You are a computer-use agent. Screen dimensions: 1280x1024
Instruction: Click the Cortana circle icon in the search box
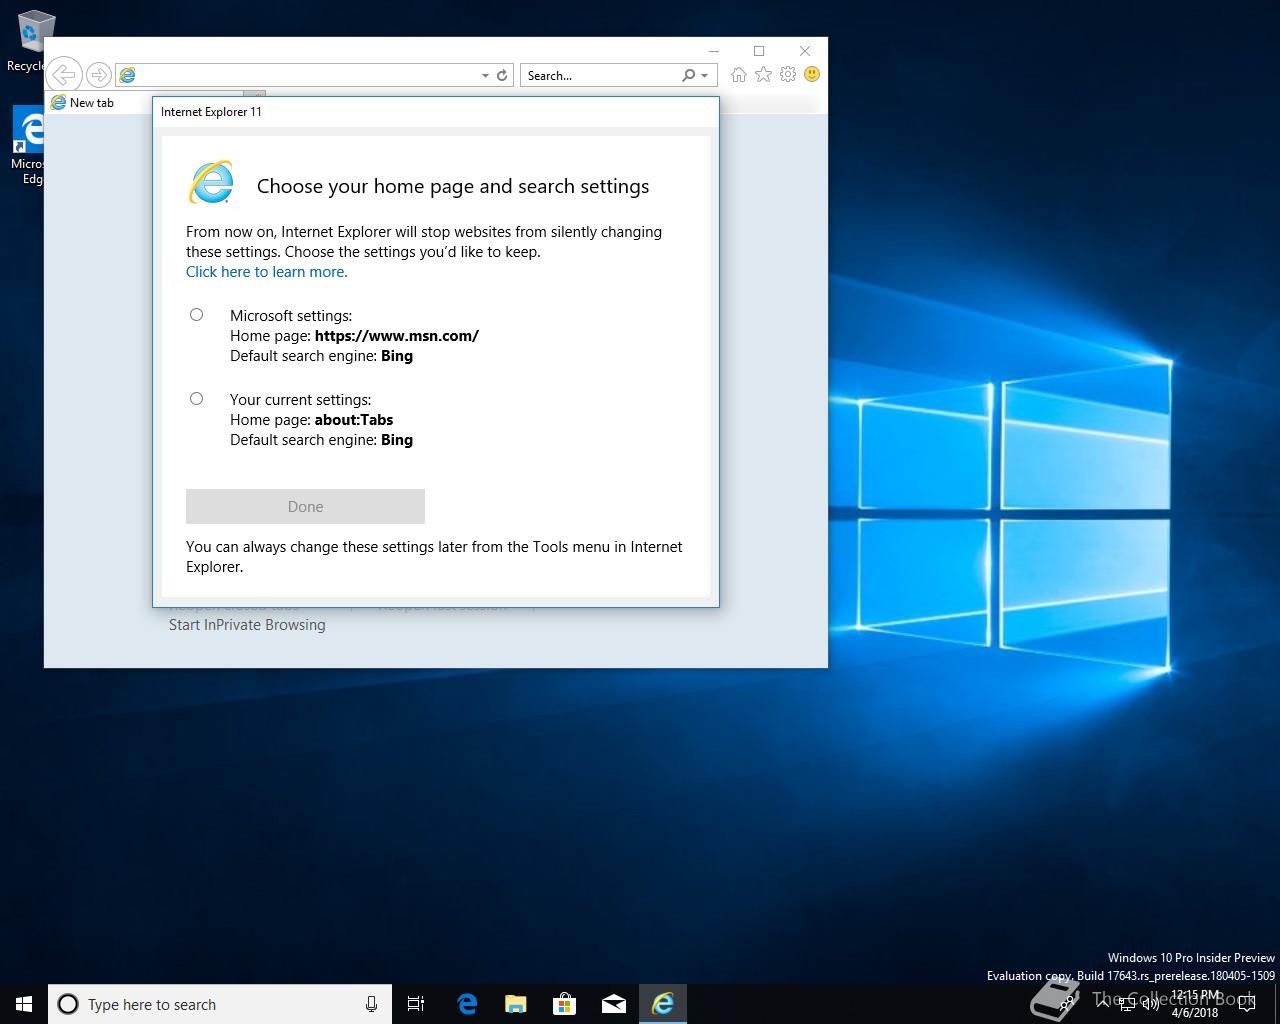[x=68, y=1004]
